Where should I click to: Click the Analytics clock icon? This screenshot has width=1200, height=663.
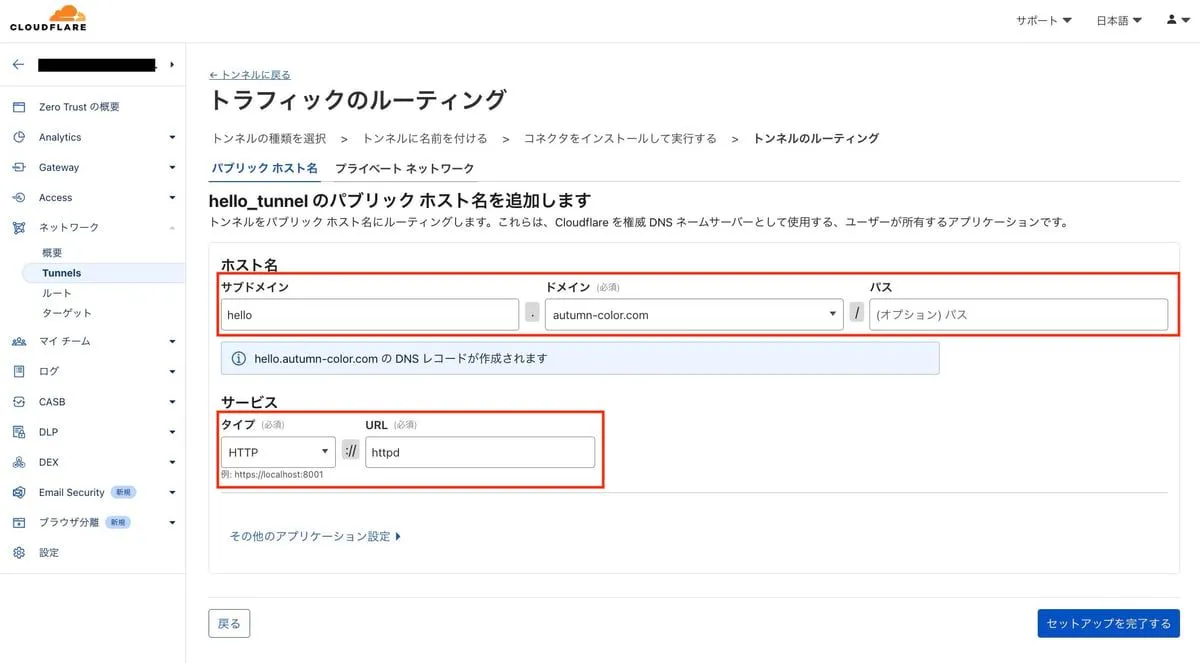(x=19, y=137)
